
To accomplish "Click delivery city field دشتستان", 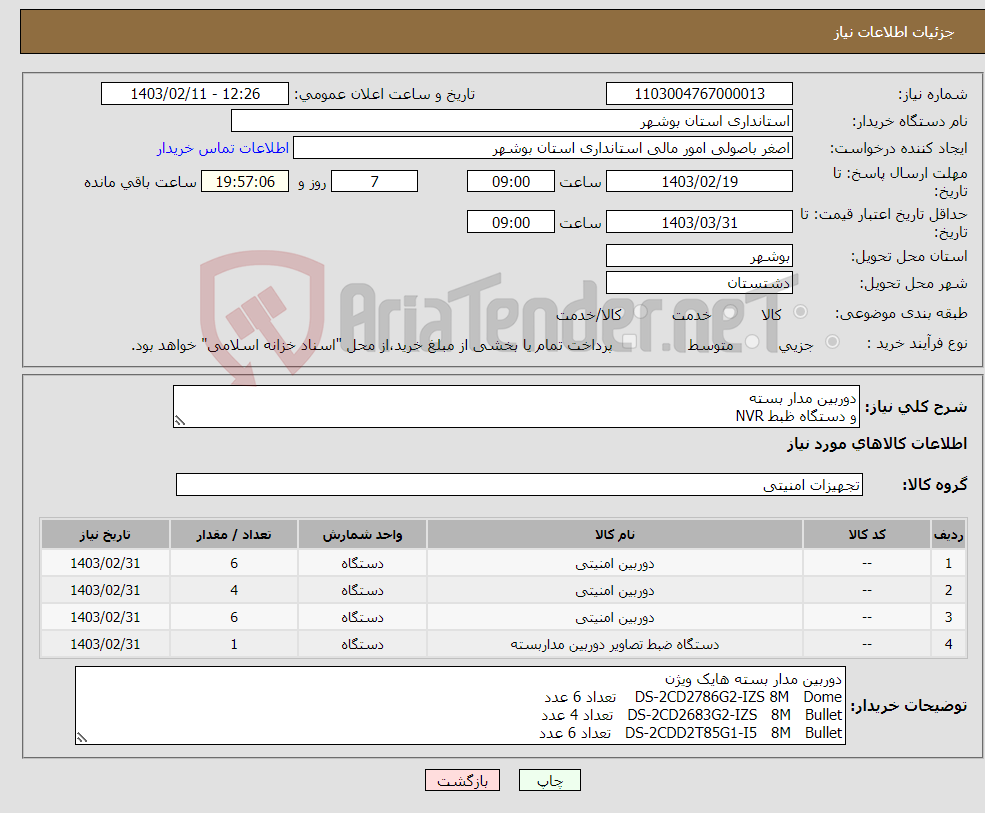I will (x=699, y=283).
